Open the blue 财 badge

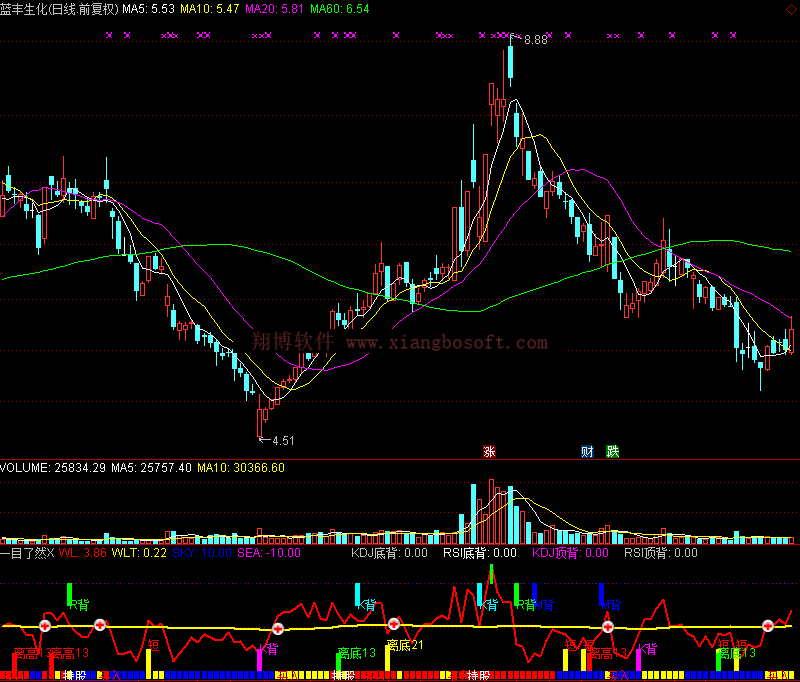pyautogui.click(x=587, y=451)
